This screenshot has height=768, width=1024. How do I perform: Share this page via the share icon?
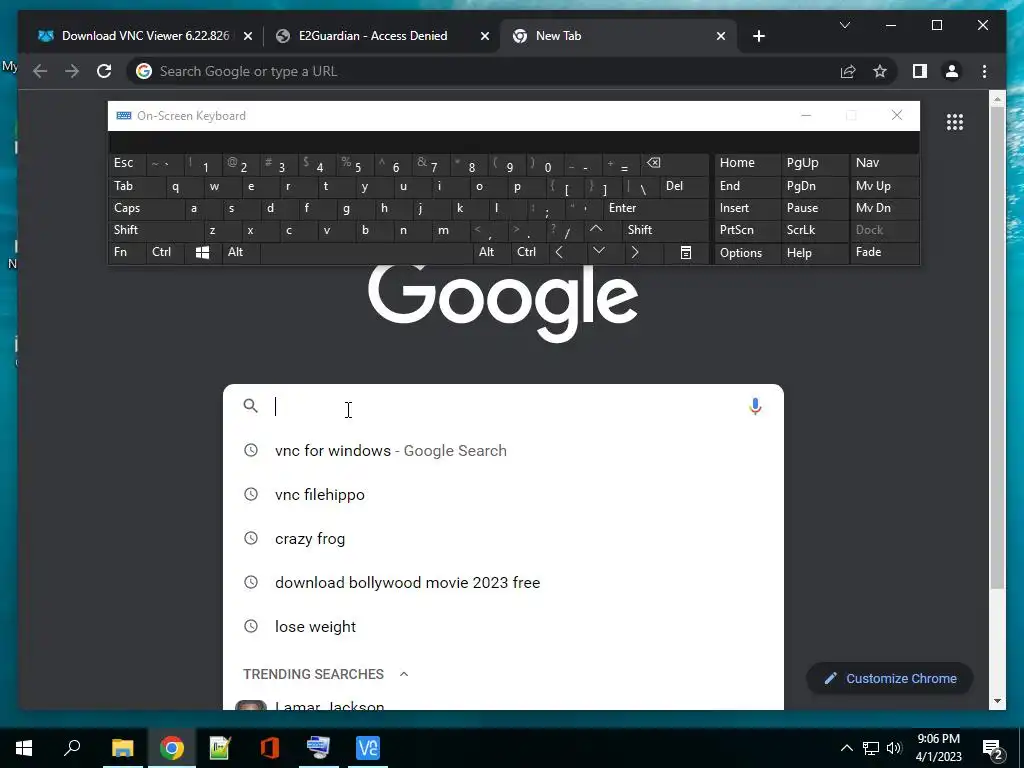[x=848, y=71]
